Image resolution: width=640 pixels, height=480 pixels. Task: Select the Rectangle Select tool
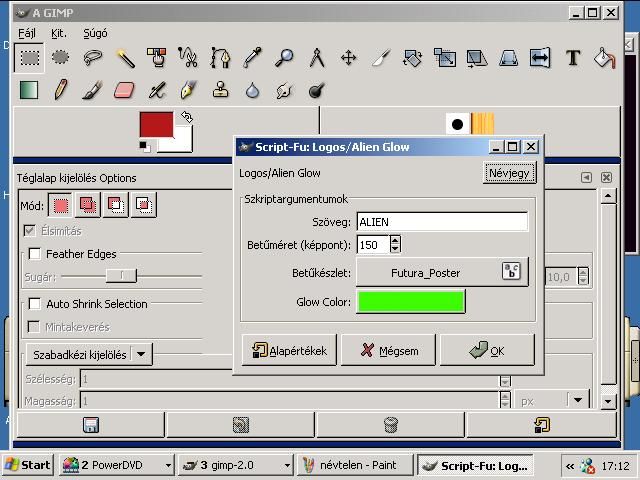(29, 57)
